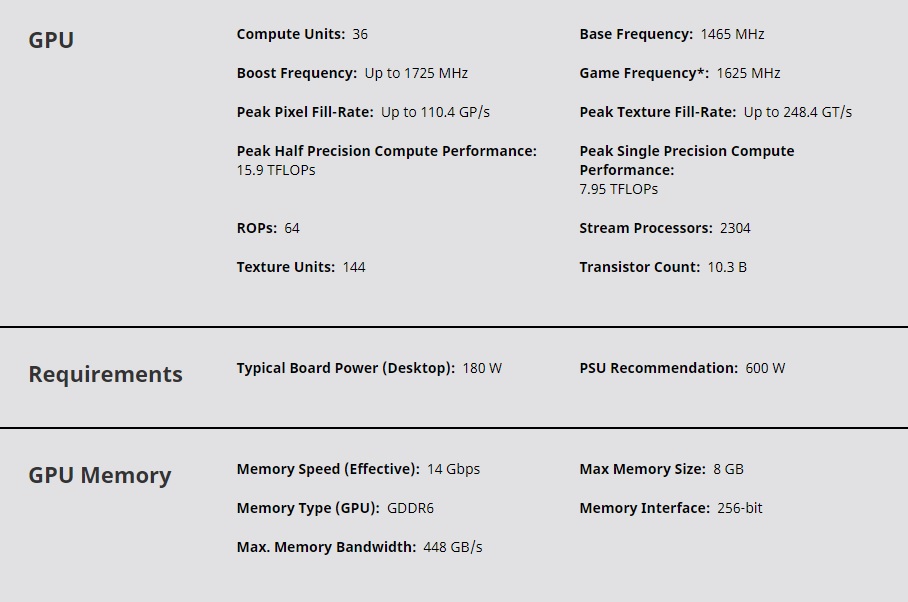Click the Game Frequency label with asterisk
The width and height of the screenshot is (908, 602).
point(644,73)
